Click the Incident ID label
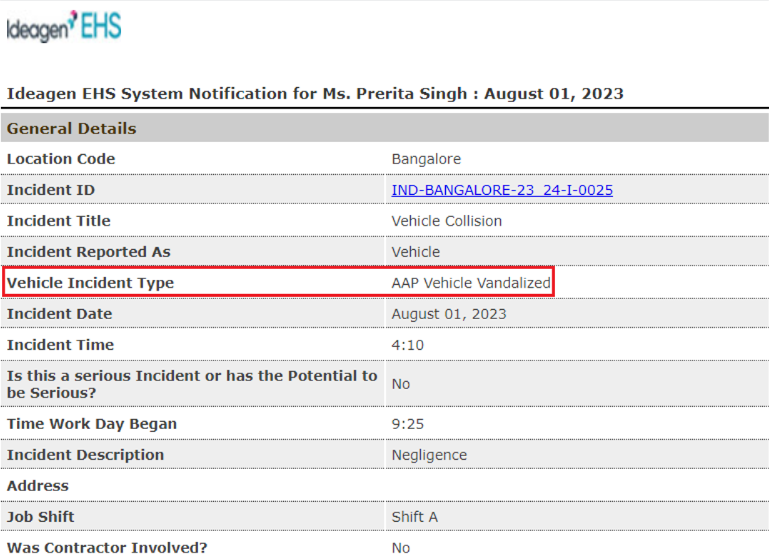The height and width of the screenshot is (558, 769). click(x=51, y=190)
